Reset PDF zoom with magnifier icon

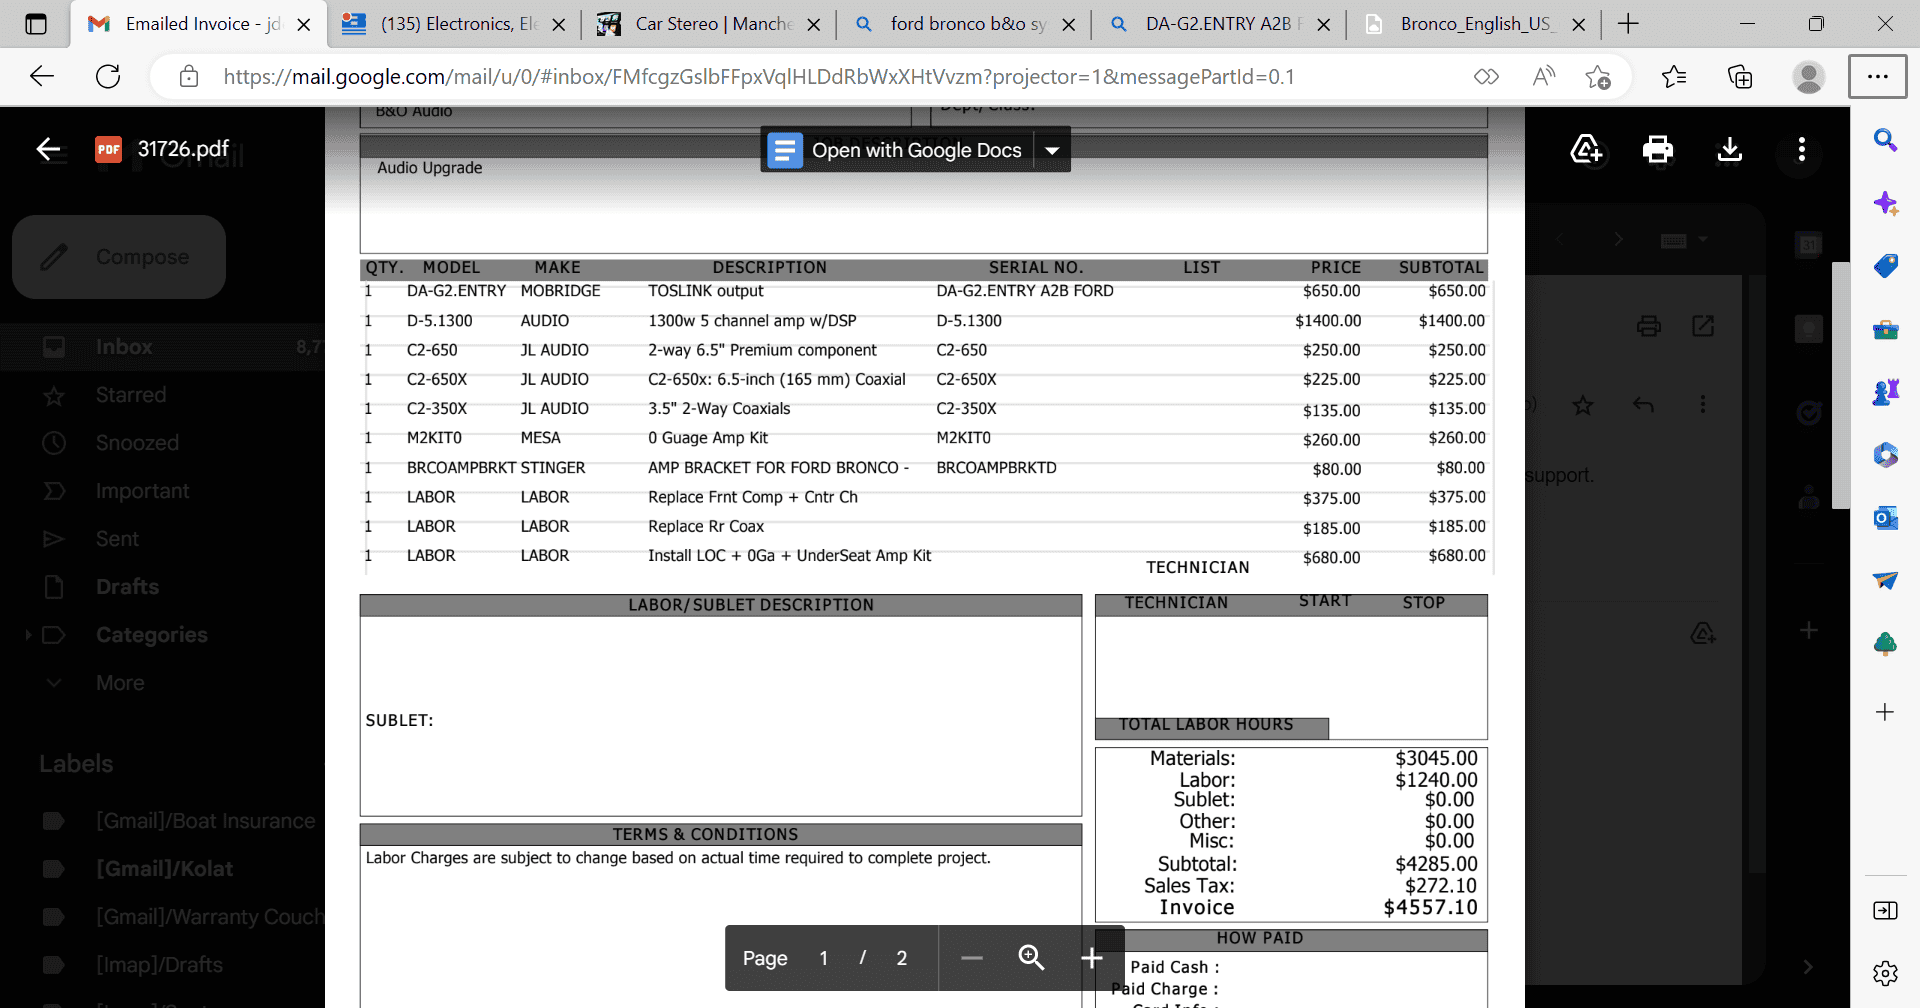point(1031,958)
